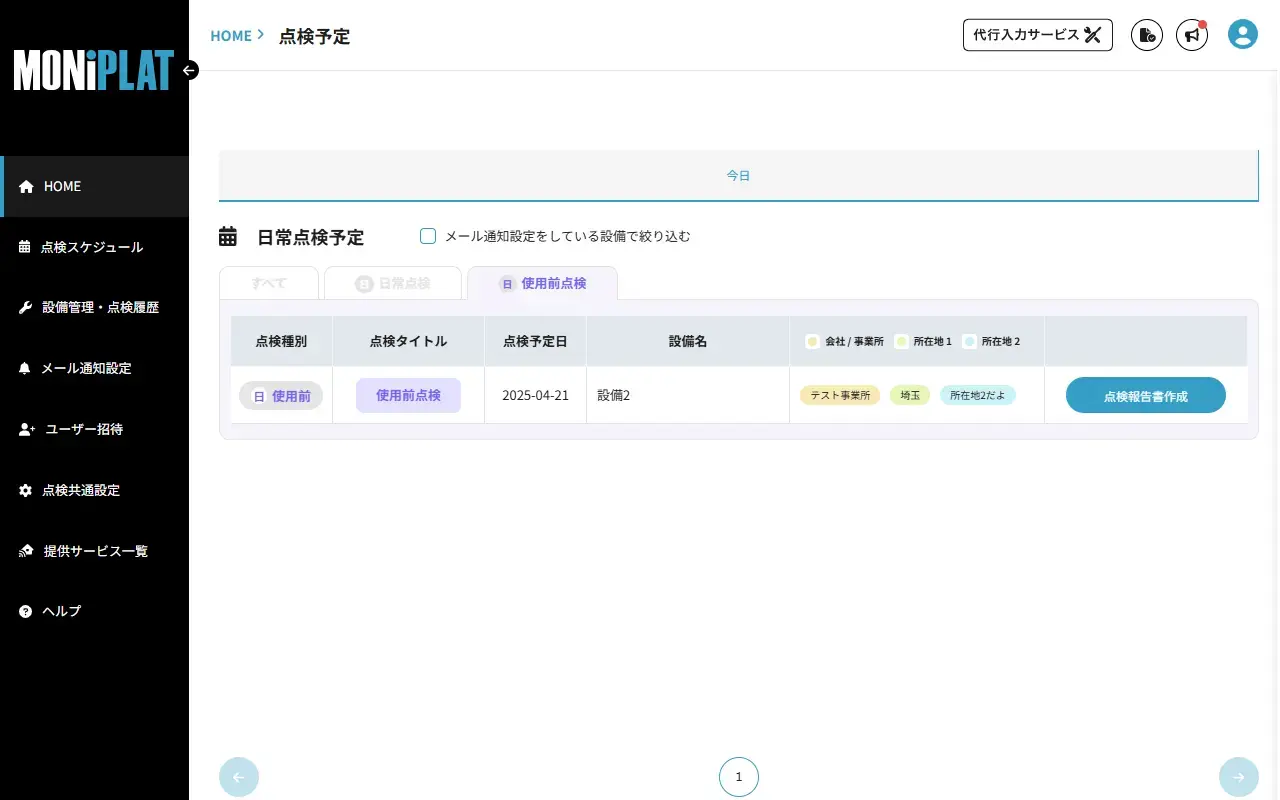
Task: Click the report document icon in the header
Action: 1146,34
